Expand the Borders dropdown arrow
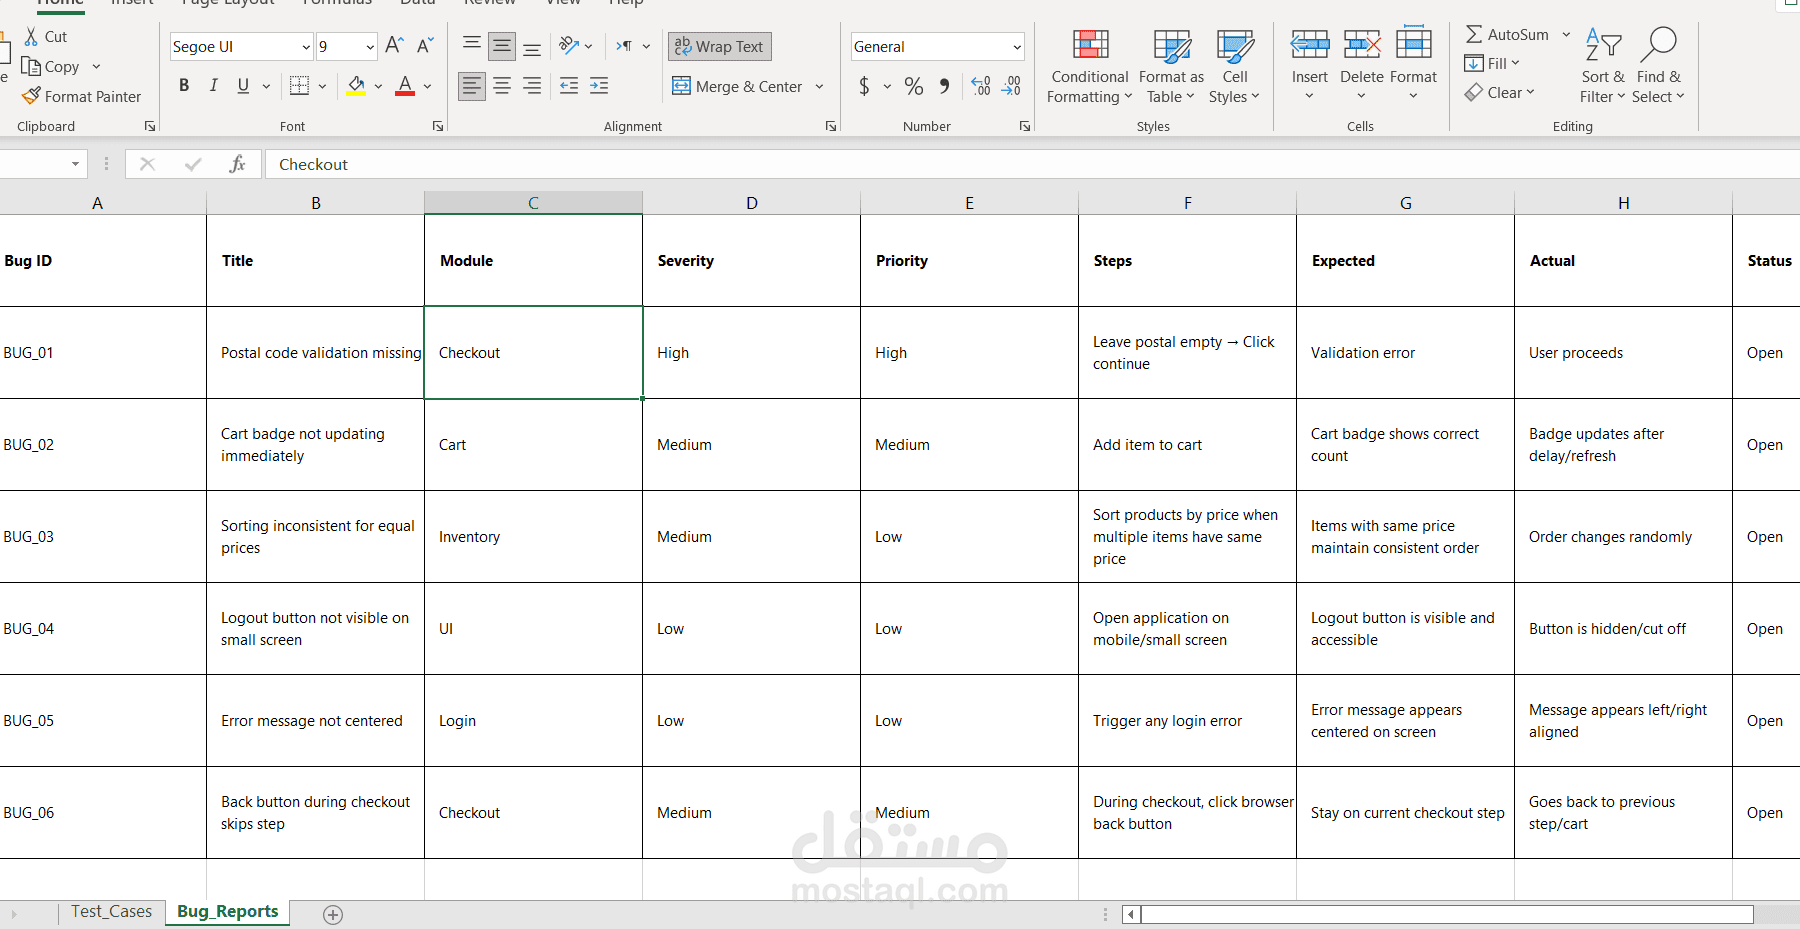 click(322, 86)
